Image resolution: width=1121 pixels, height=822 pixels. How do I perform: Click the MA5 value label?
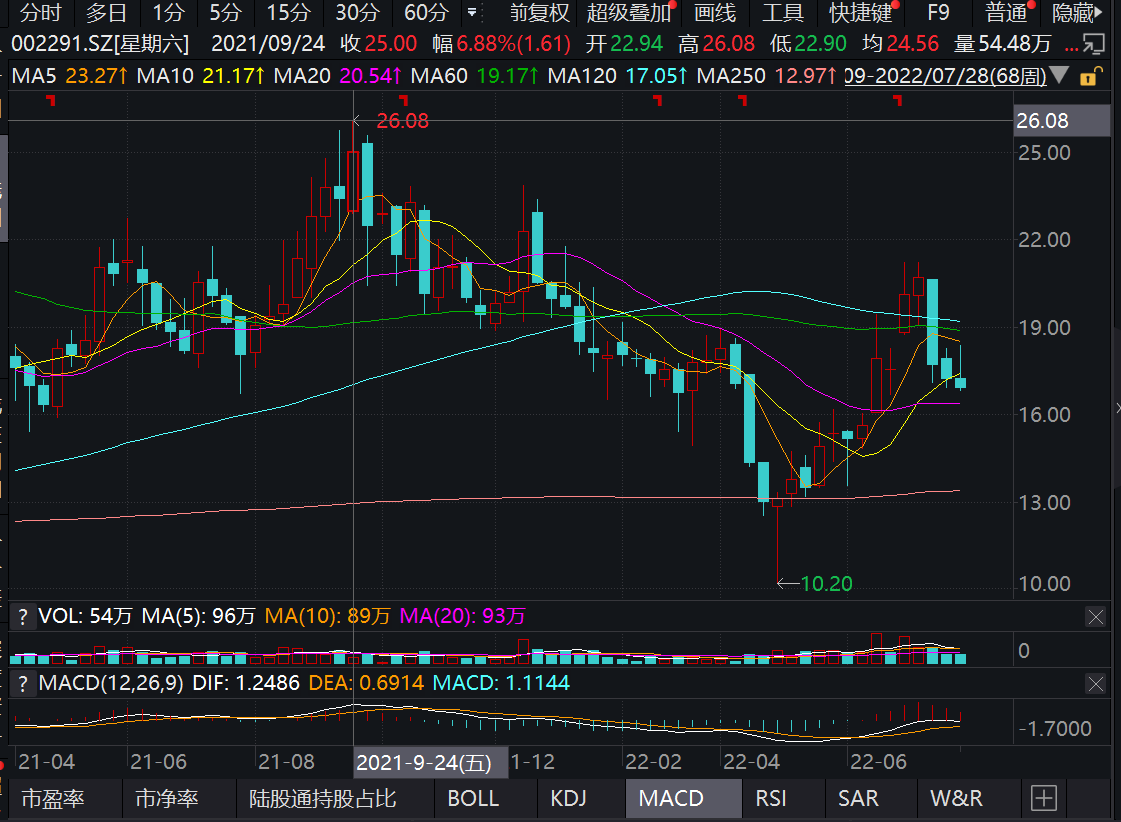pyautogui.click(x=69, y=76)
